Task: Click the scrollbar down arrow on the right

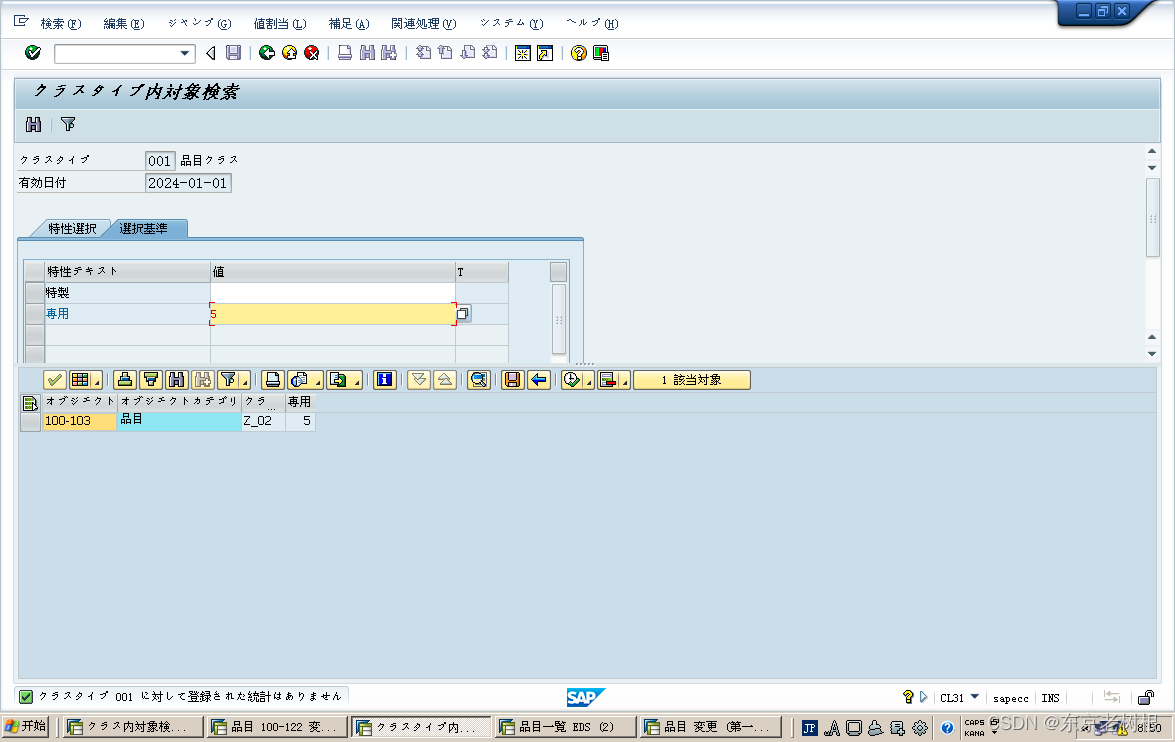Action: coord(1151,352)
